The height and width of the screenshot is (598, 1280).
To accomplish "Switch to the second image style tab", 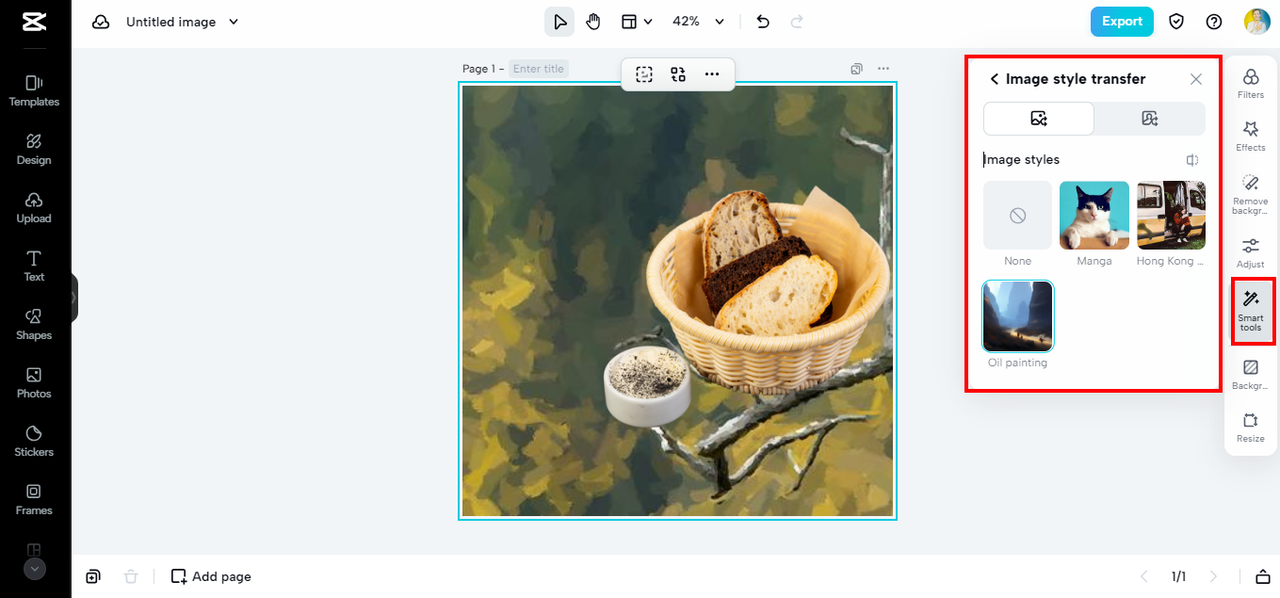I will [1150, 119].
